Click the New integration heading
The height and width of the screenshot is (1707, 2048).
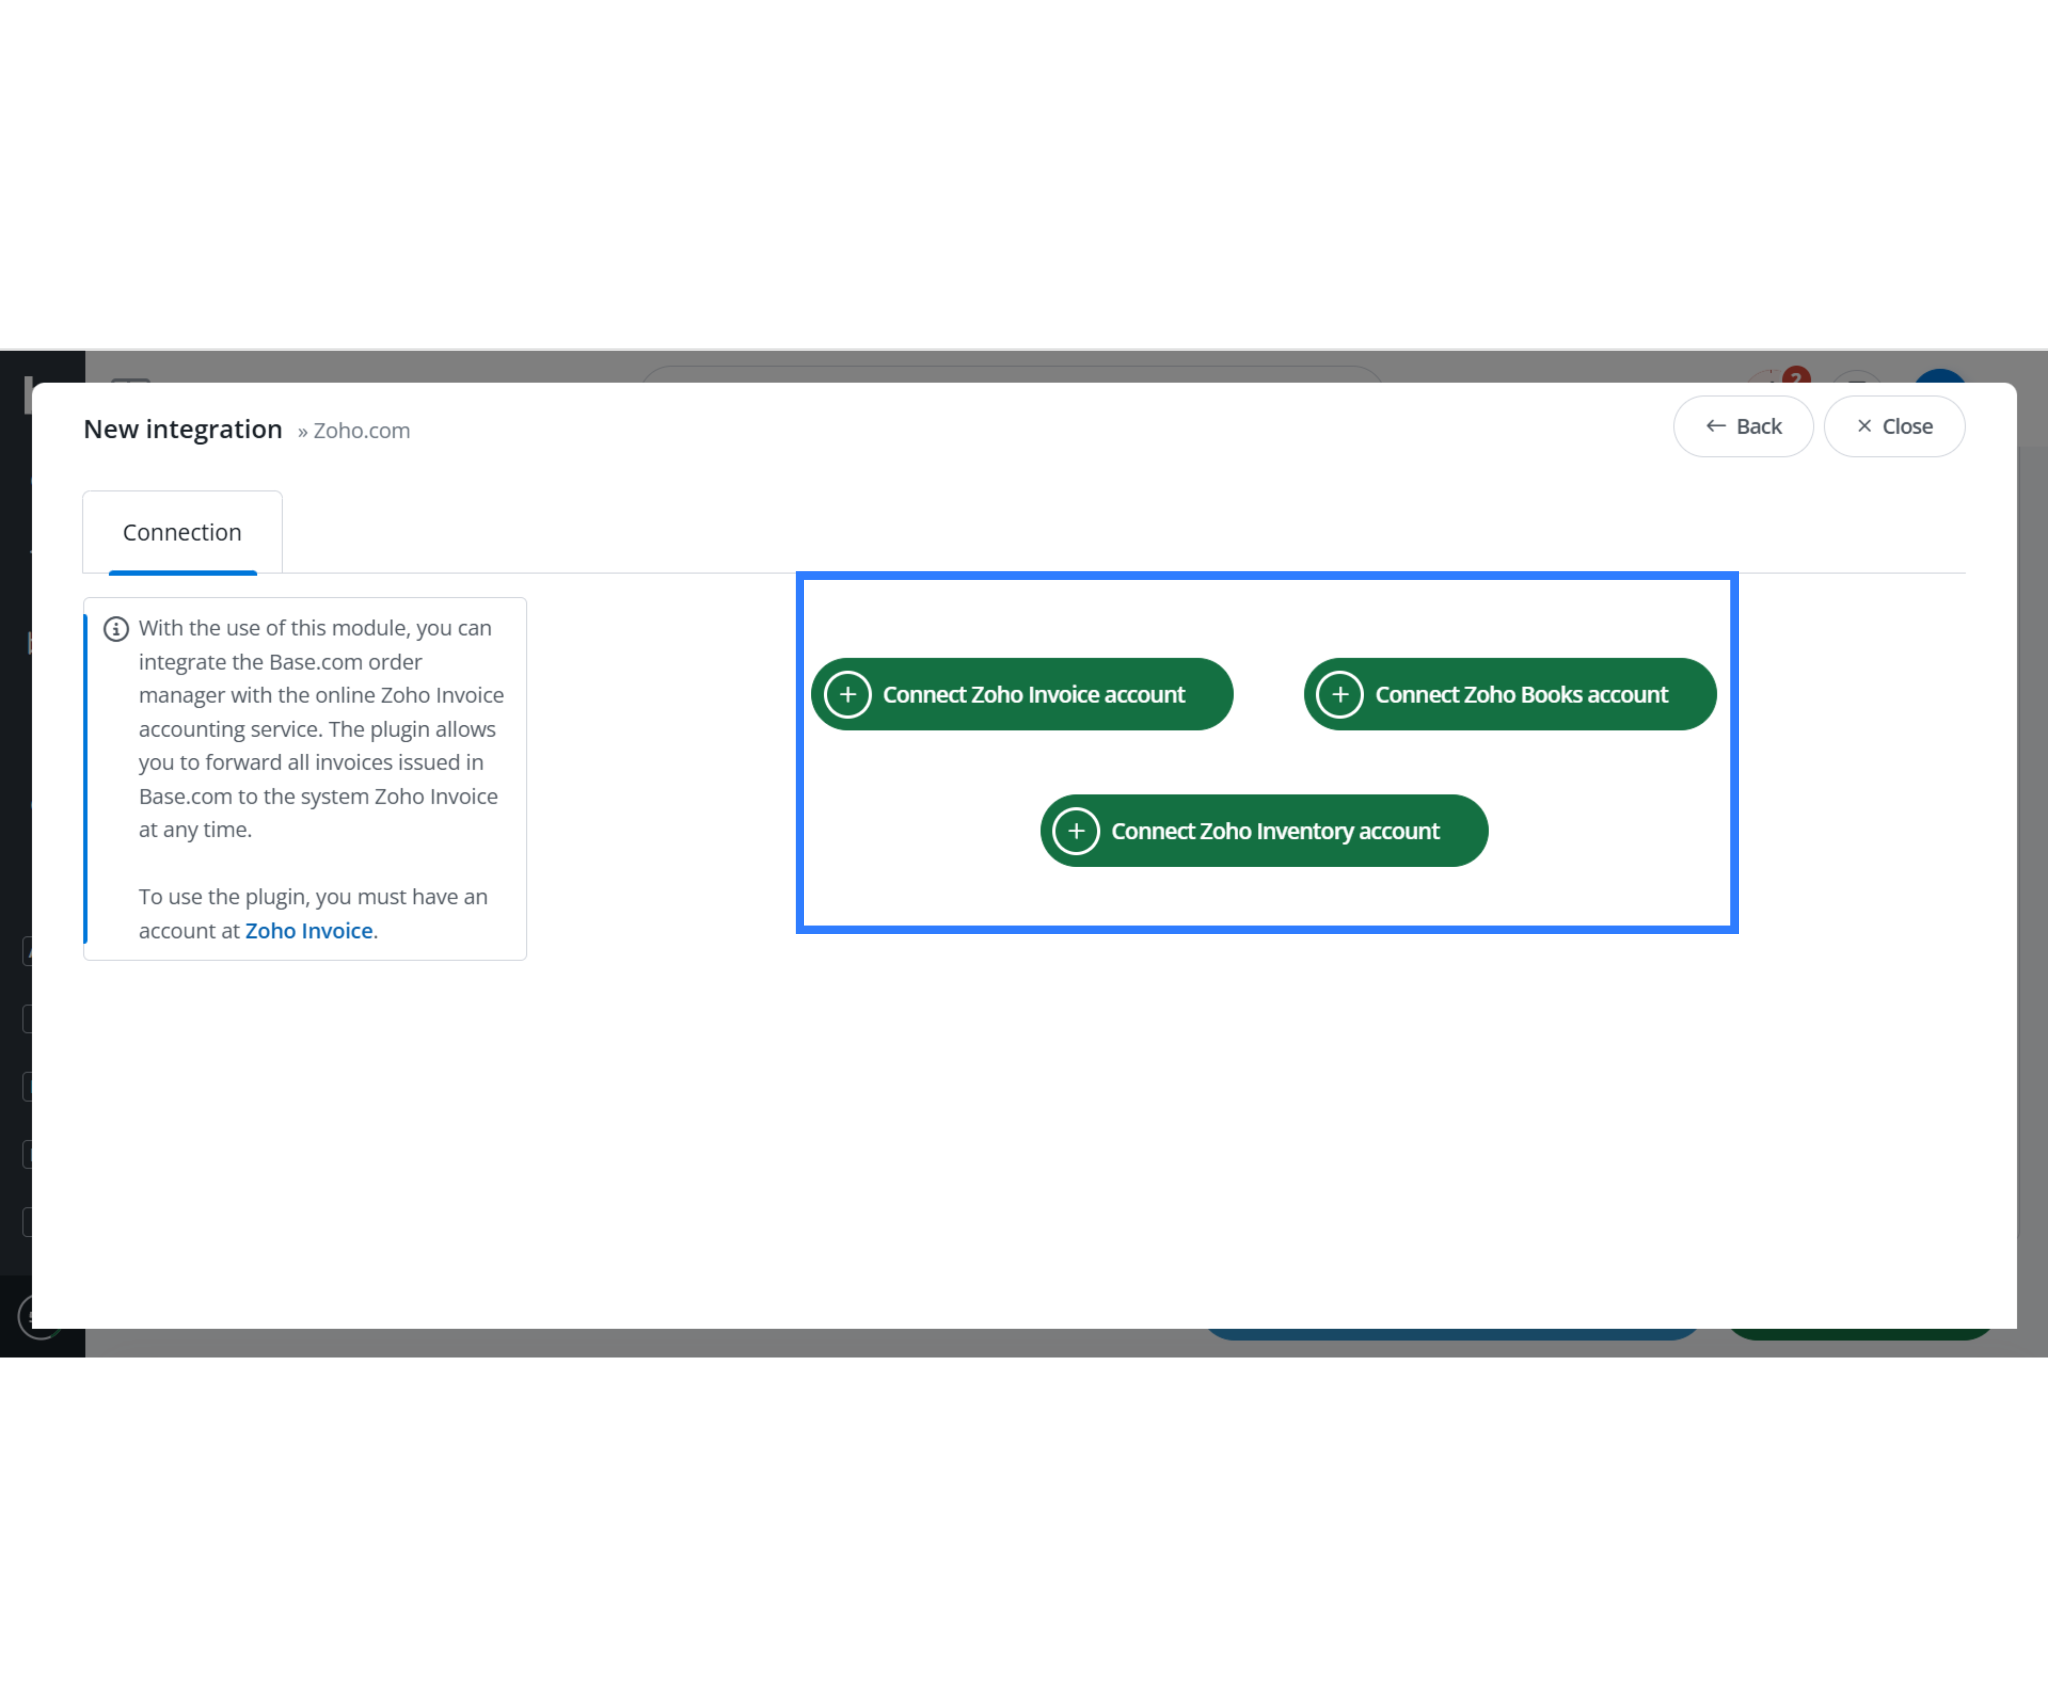click(x=182, y=428)
